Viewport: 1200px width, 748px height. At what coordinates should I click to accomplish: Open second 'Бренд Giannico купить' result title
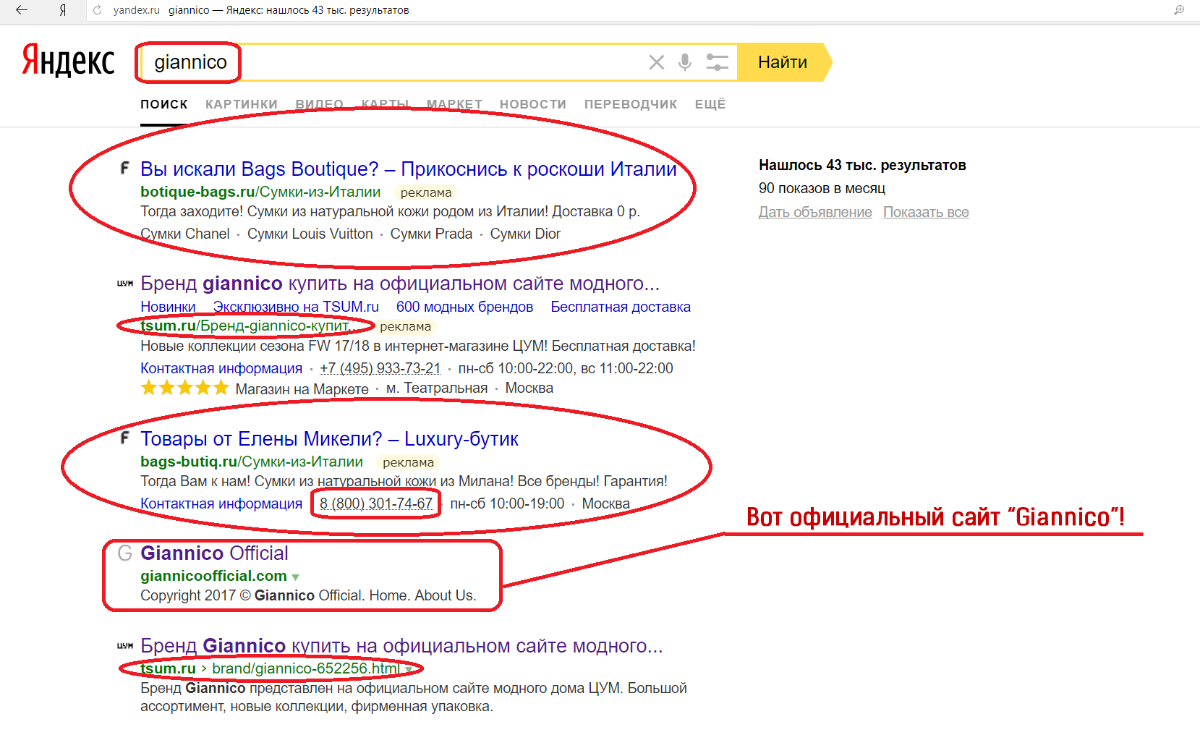click(402, 646)
